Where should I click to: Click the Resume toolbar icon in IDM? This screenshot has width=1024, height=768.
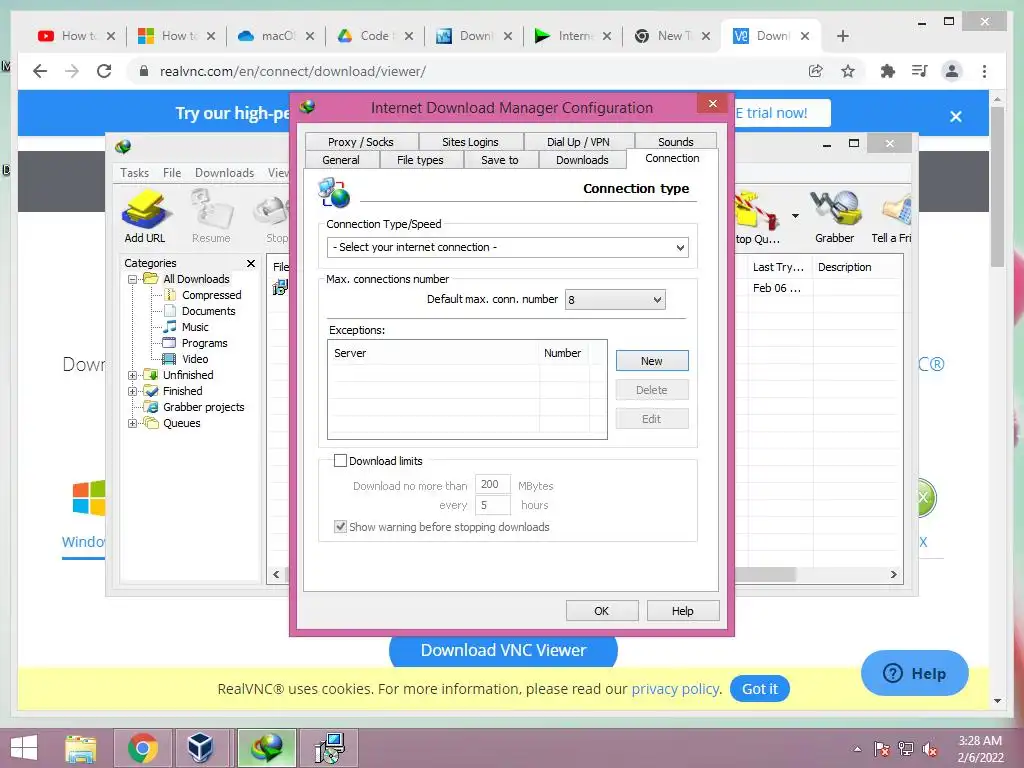pyautogui.click(x=211, y=216)
